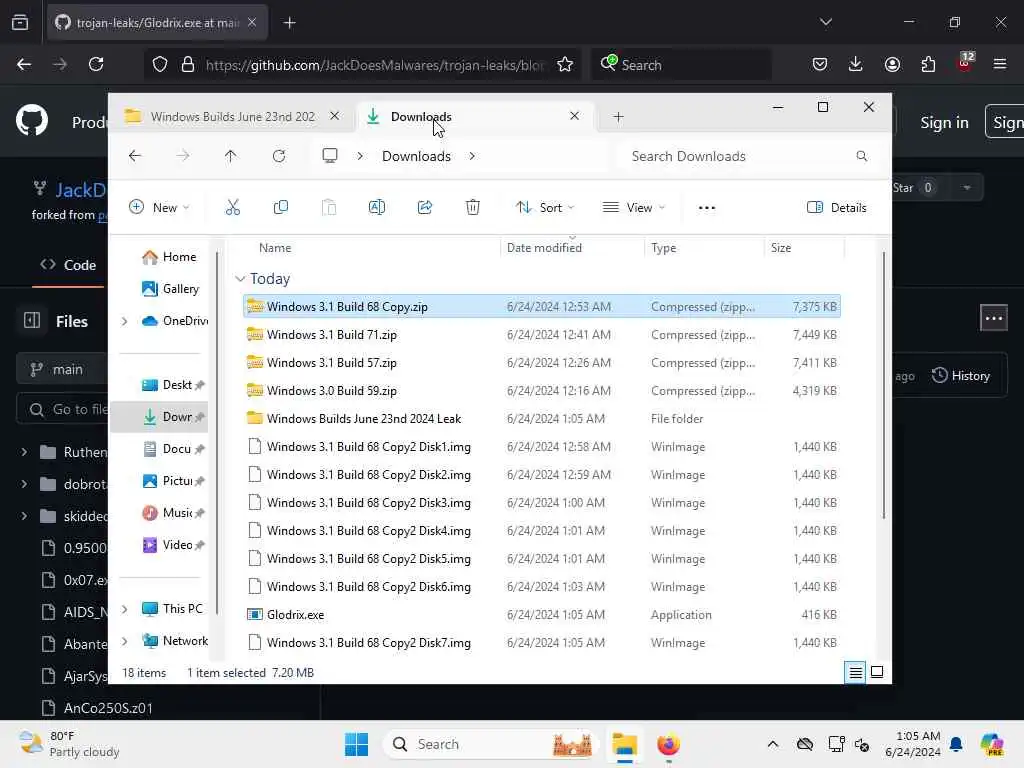
Task: Click the Cut icon in Explorer toolbar
Action: point(232,208)
